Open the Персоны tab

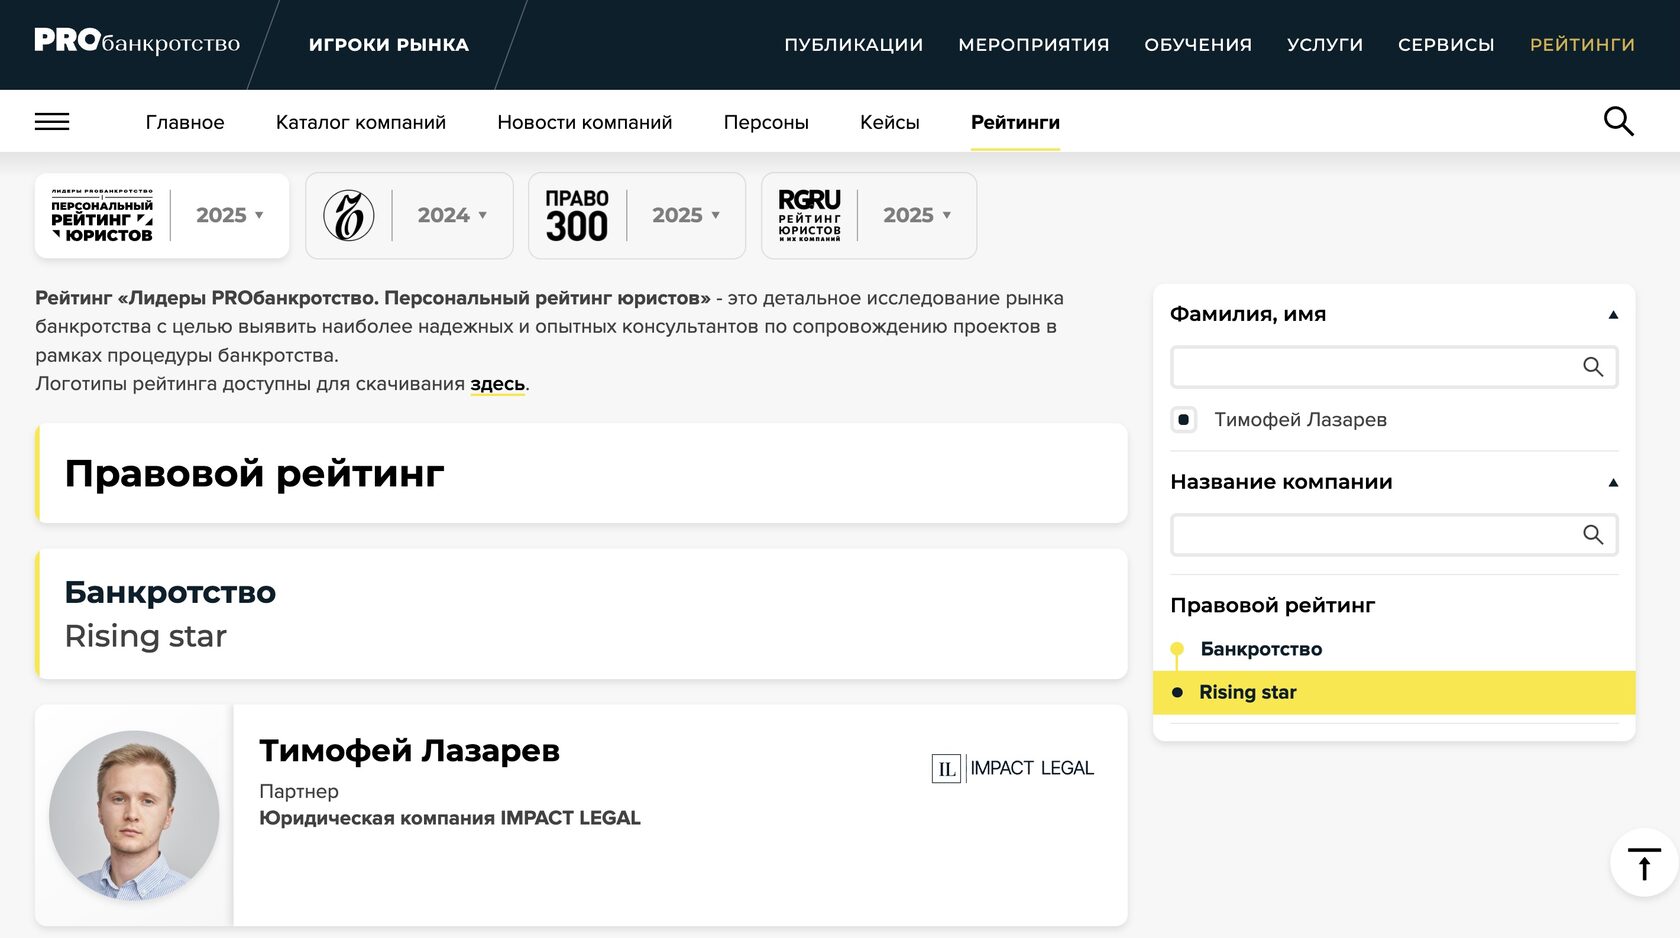click(766, 122)
